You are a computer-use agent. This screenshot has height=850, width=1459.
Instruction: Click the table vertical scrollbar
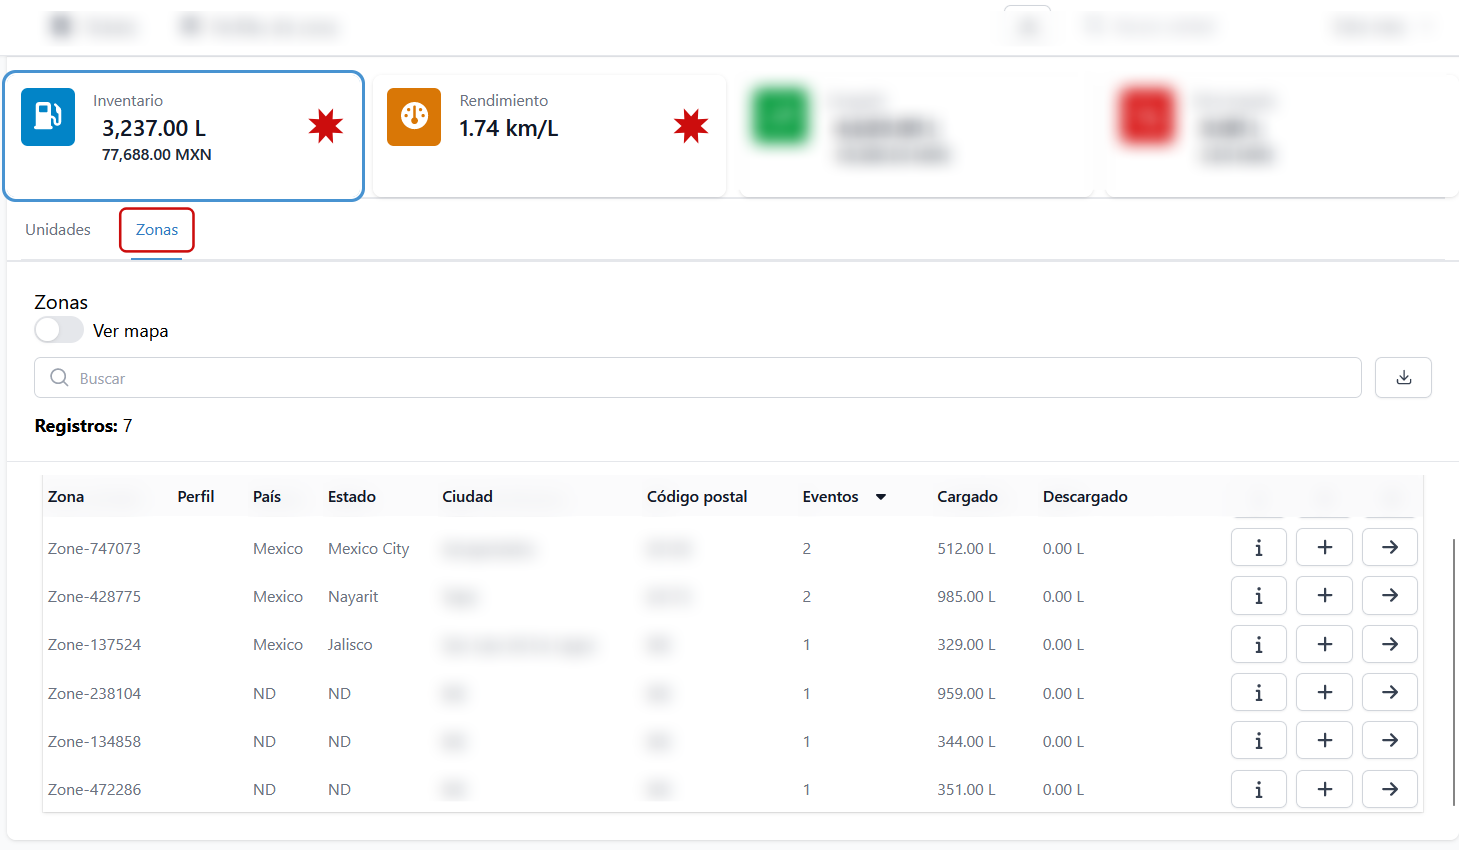coord(1453,670)
